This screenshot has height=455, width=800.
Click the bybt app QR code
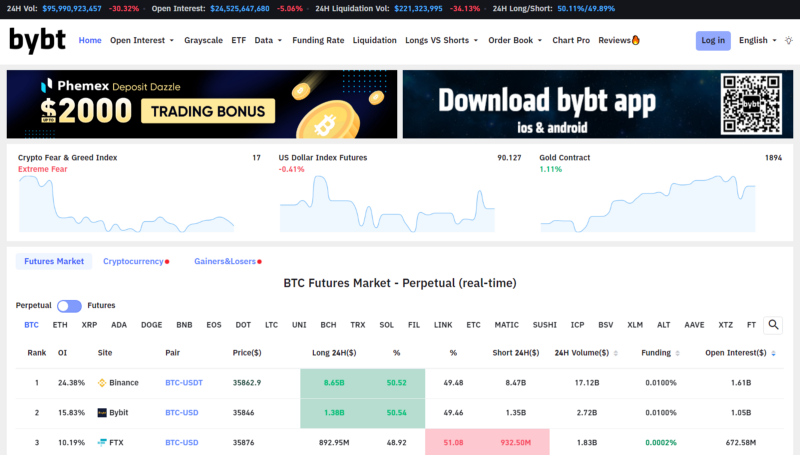[751, 104]
